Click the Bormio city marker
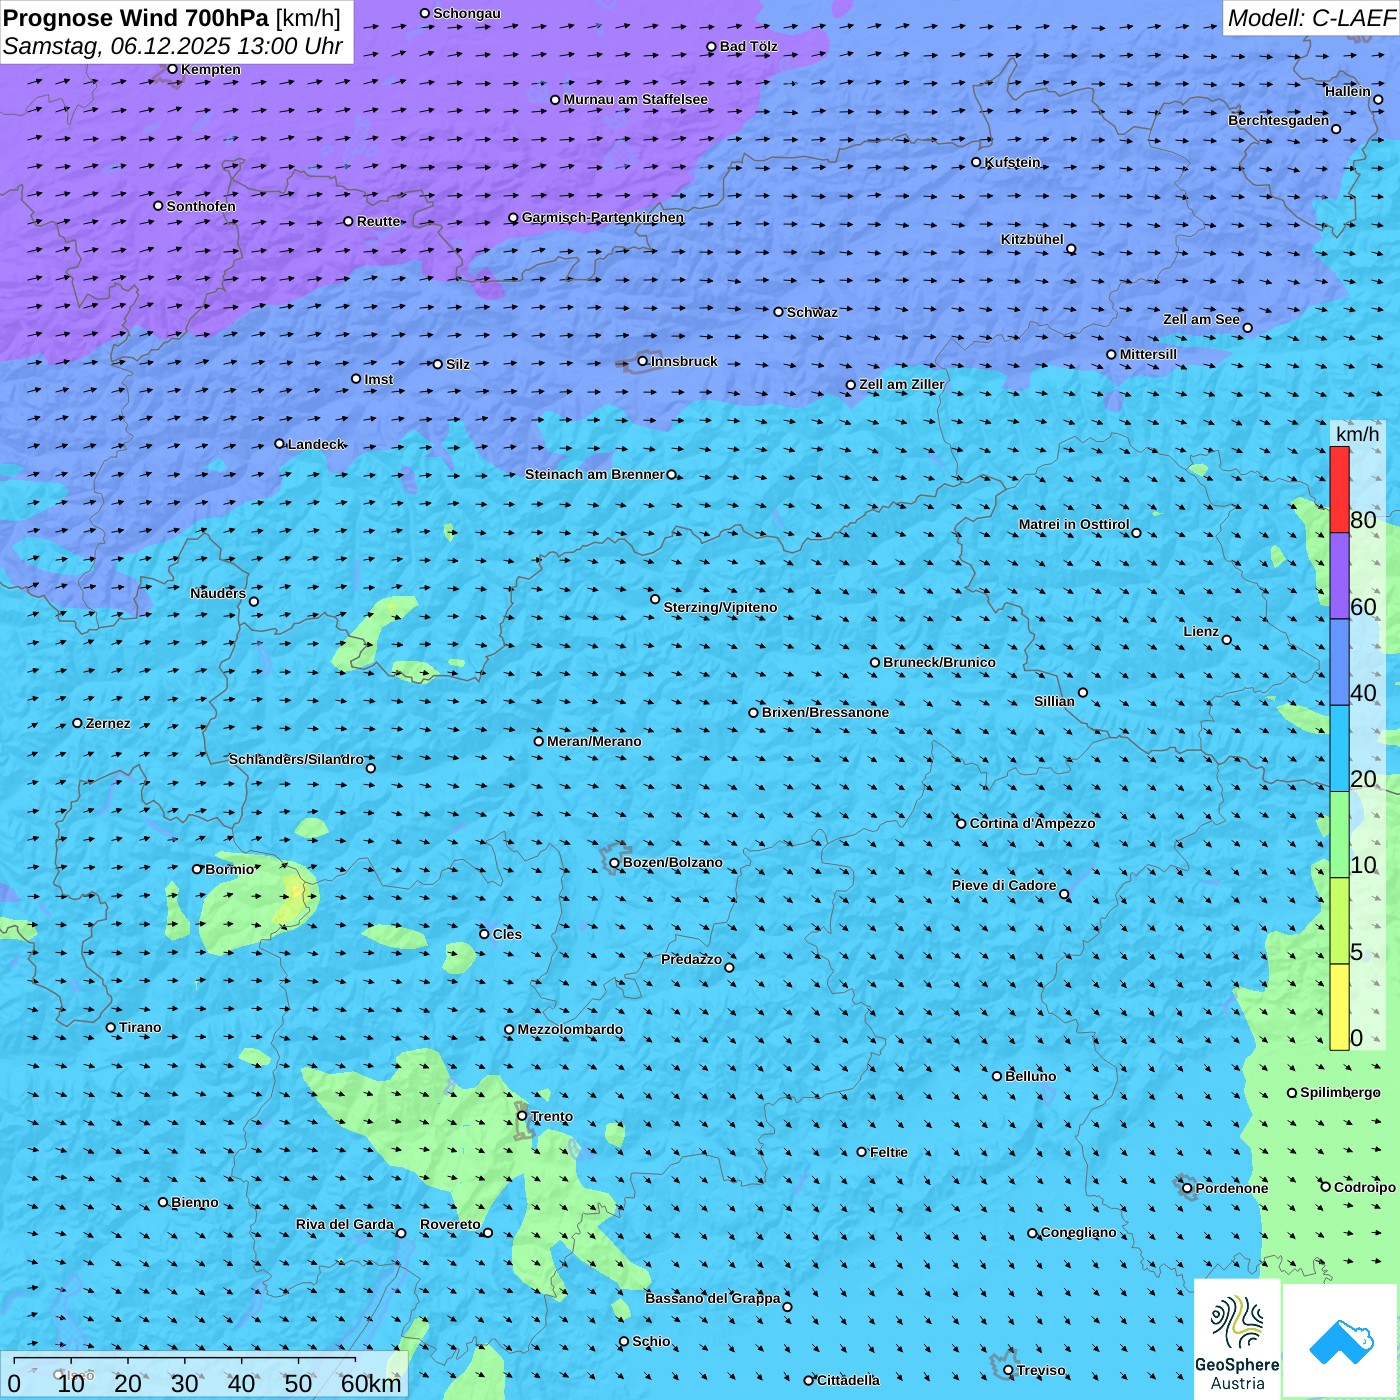The height and width of the screenshot is (1400, 1400). pos(197,869)
